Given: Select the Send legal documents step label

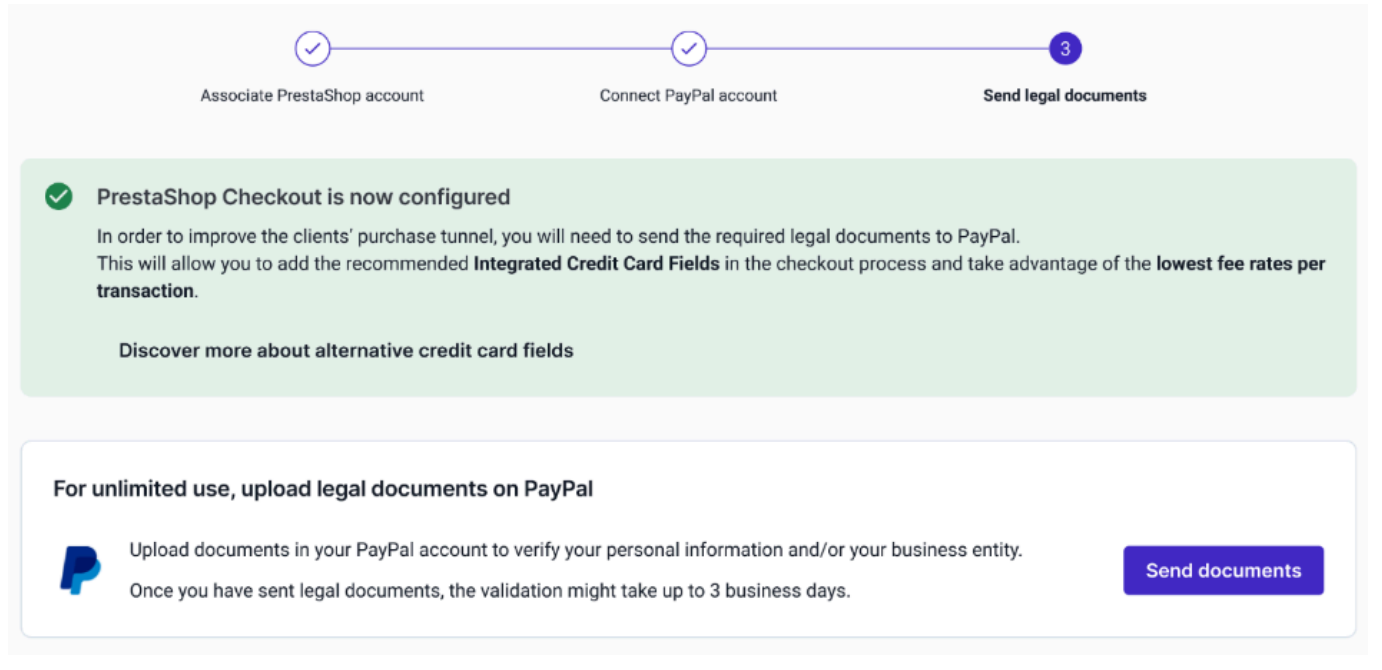Looking at the screenshot, I should (1065, 96).
